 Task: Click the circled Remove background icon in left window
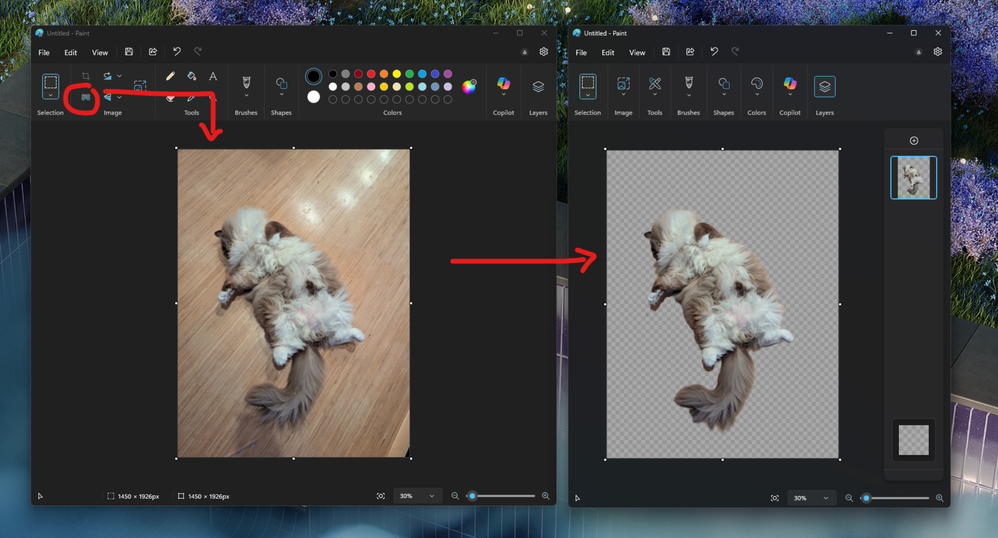coord(85,98)
